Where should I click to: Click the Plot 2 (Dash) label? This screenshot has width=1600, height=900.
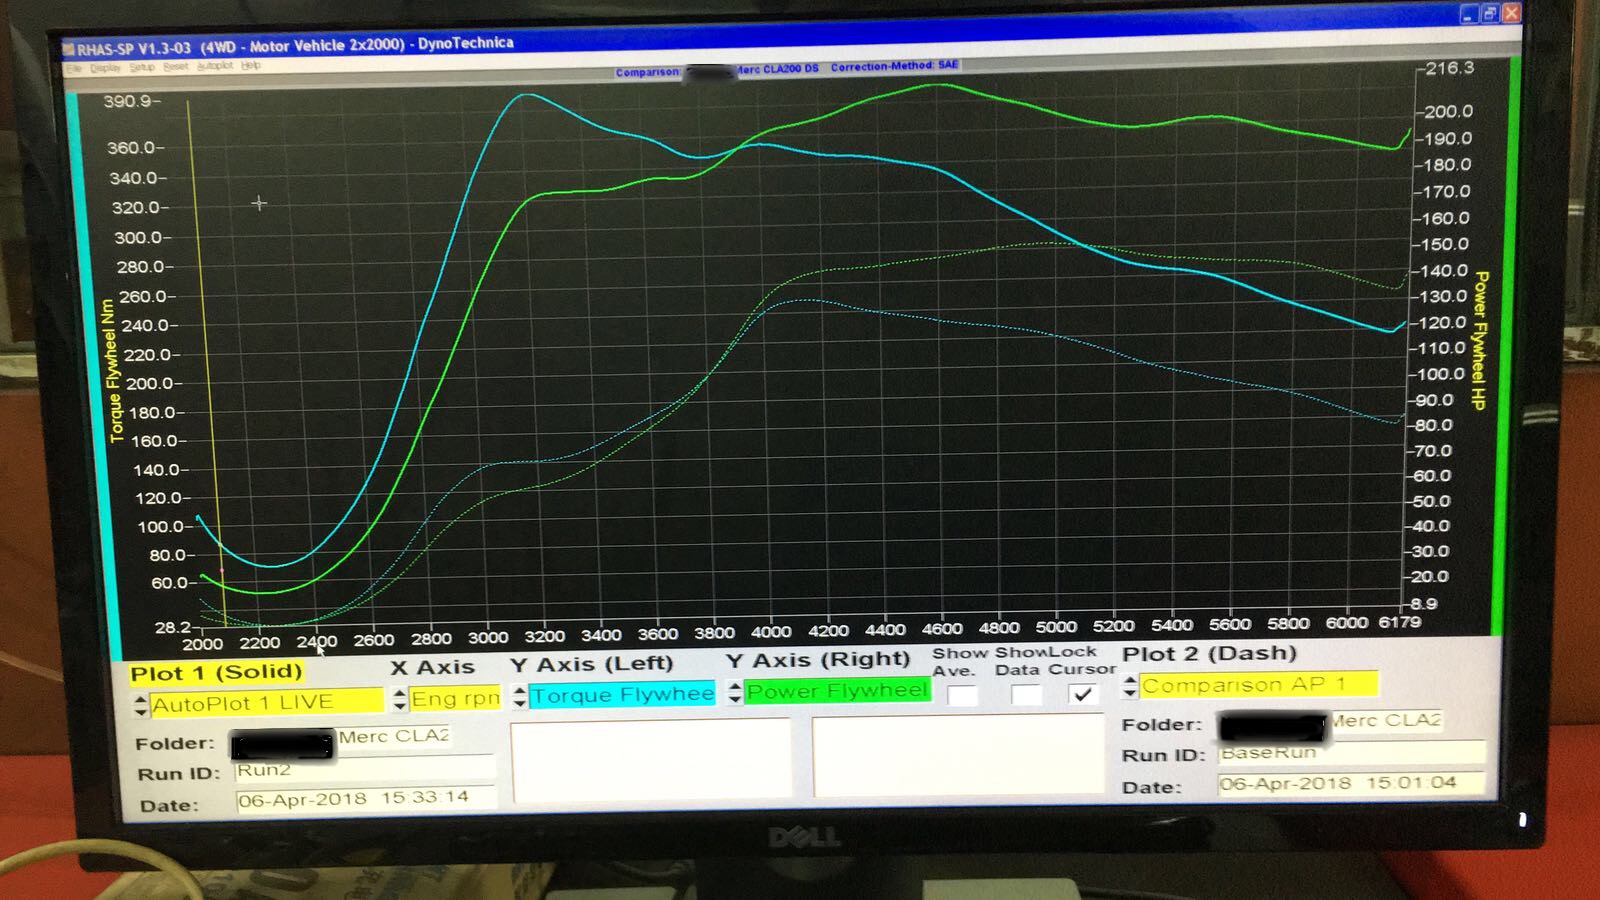pyautogui.click(x=1209, y=654)
